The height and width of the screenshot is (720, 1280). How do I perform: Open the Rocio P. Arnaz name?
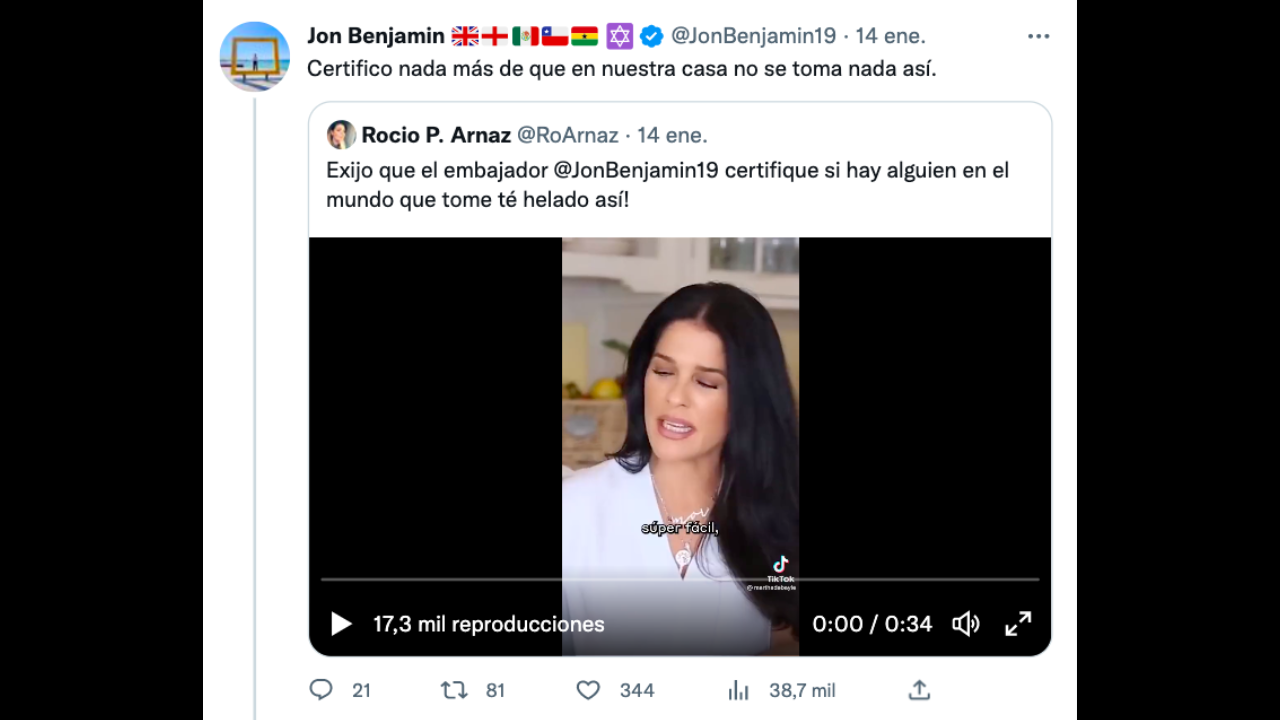click(x=436, y=135)
